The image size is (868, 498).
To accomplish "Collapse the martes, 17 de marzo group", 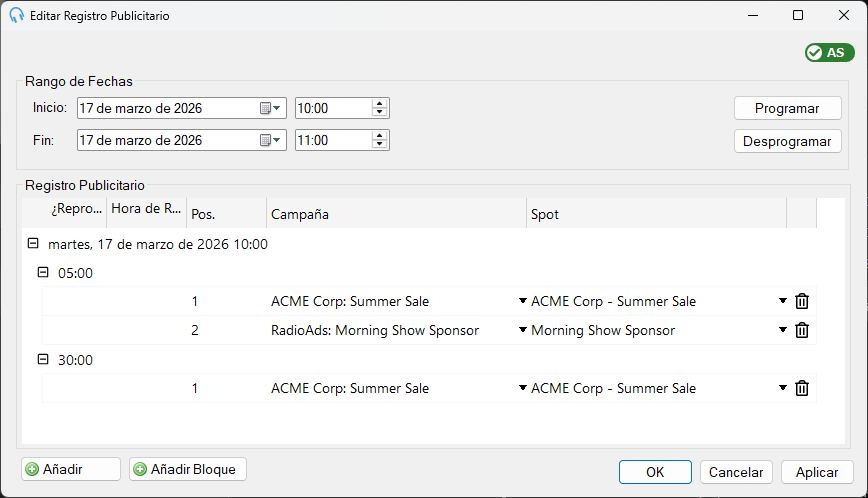I will click(33, 243).
